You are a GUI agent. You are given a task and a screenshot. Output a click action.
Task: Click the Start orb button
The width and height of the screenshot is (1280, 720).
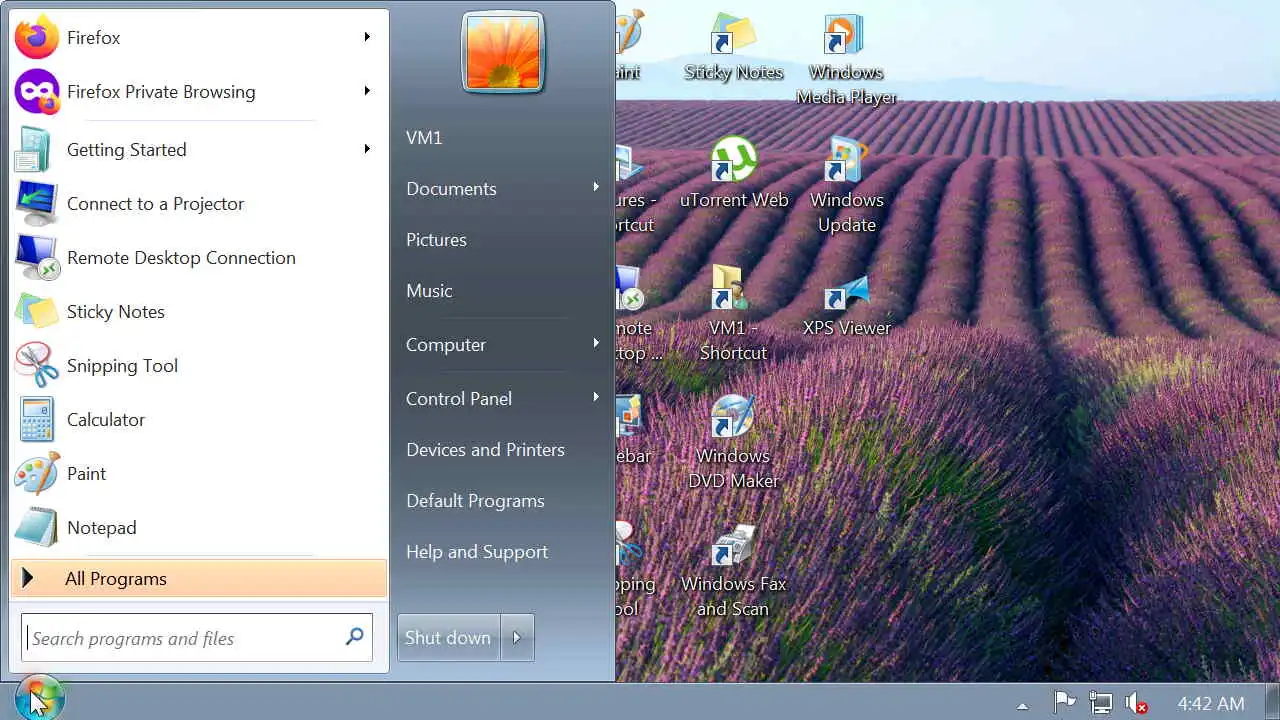click(x=39, y=699)
